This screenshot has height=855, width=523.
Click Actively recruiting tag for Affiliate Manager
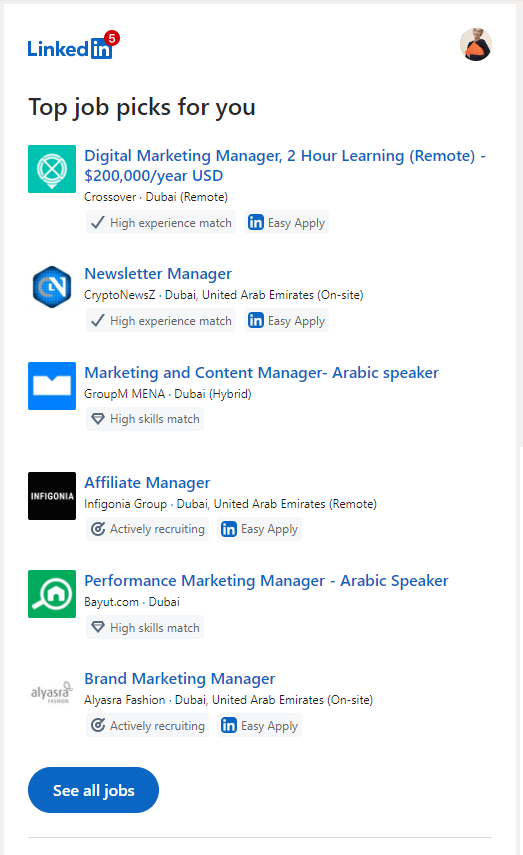click(147, 529)
